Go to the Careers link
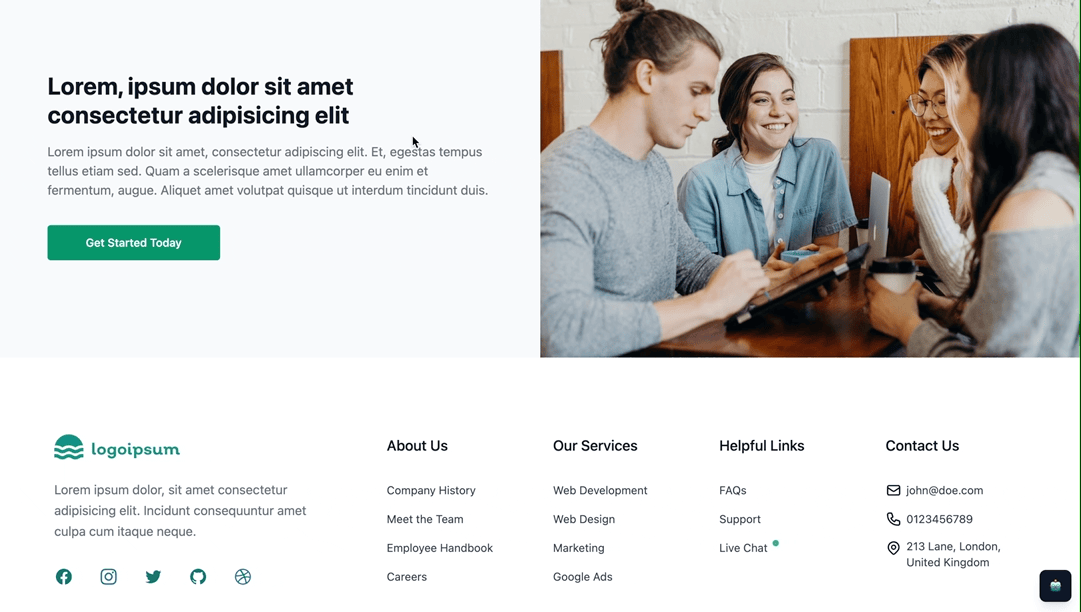Screen dimensions: 1081x612 tap(407, 577)
